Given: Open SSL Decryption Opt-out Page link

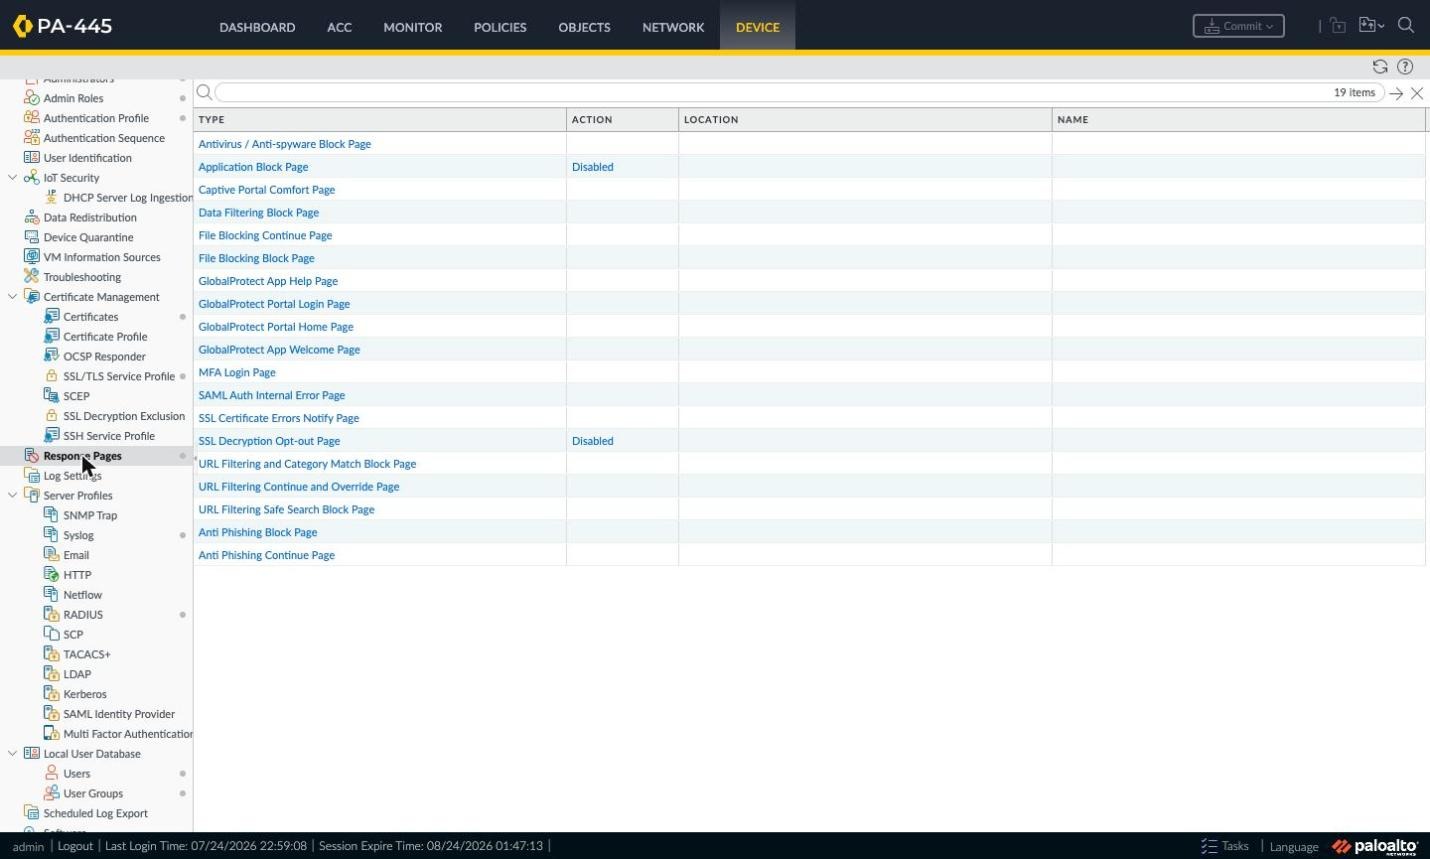Looking at the screenshot, I should (x=269, y=441).
